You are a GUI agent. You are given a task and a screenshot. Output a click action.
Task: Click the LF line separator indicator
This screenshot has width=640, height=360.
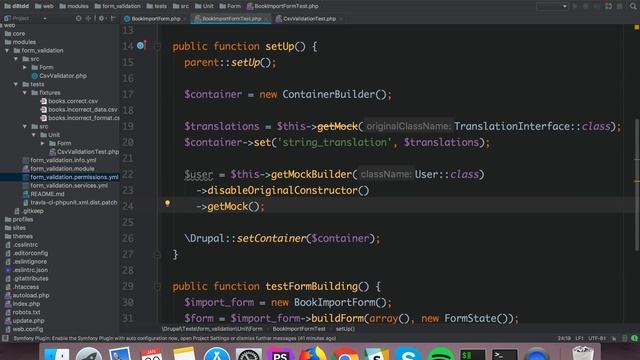pyautogui.click(x=579, y=338)
